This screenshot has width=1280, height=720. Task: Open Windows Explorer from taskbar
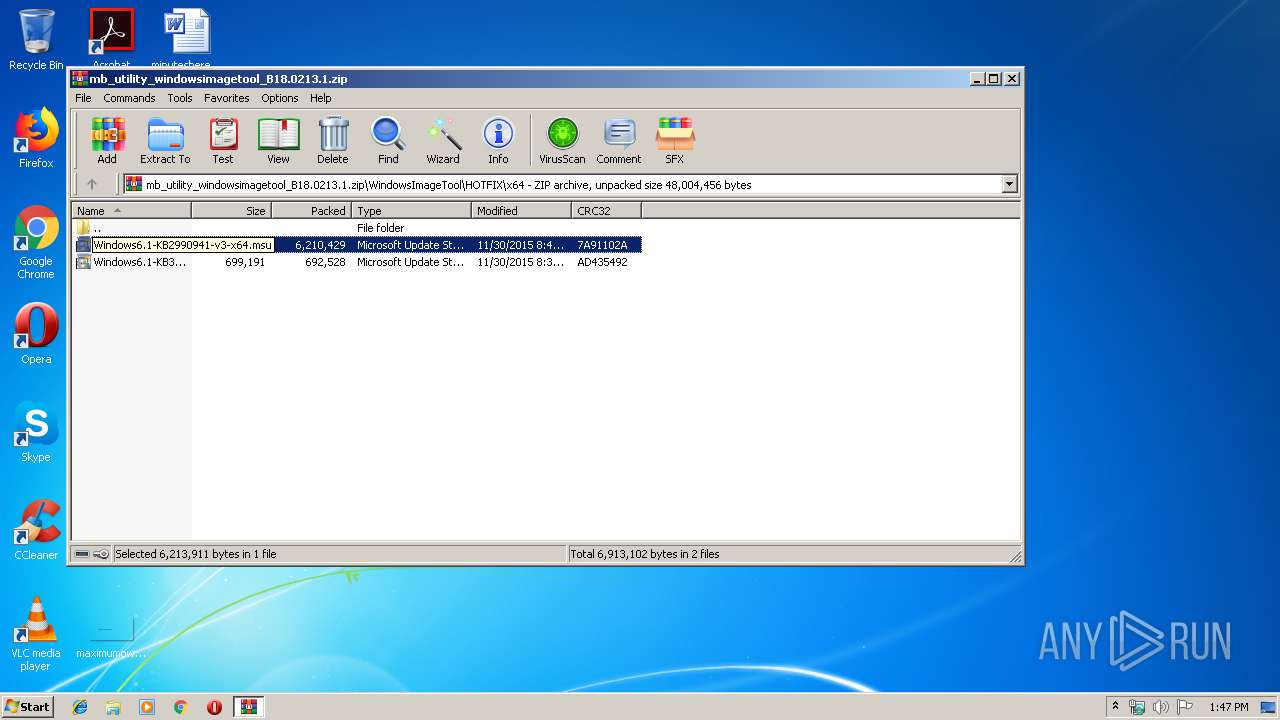pyautogui.click(x=113, y=707)
